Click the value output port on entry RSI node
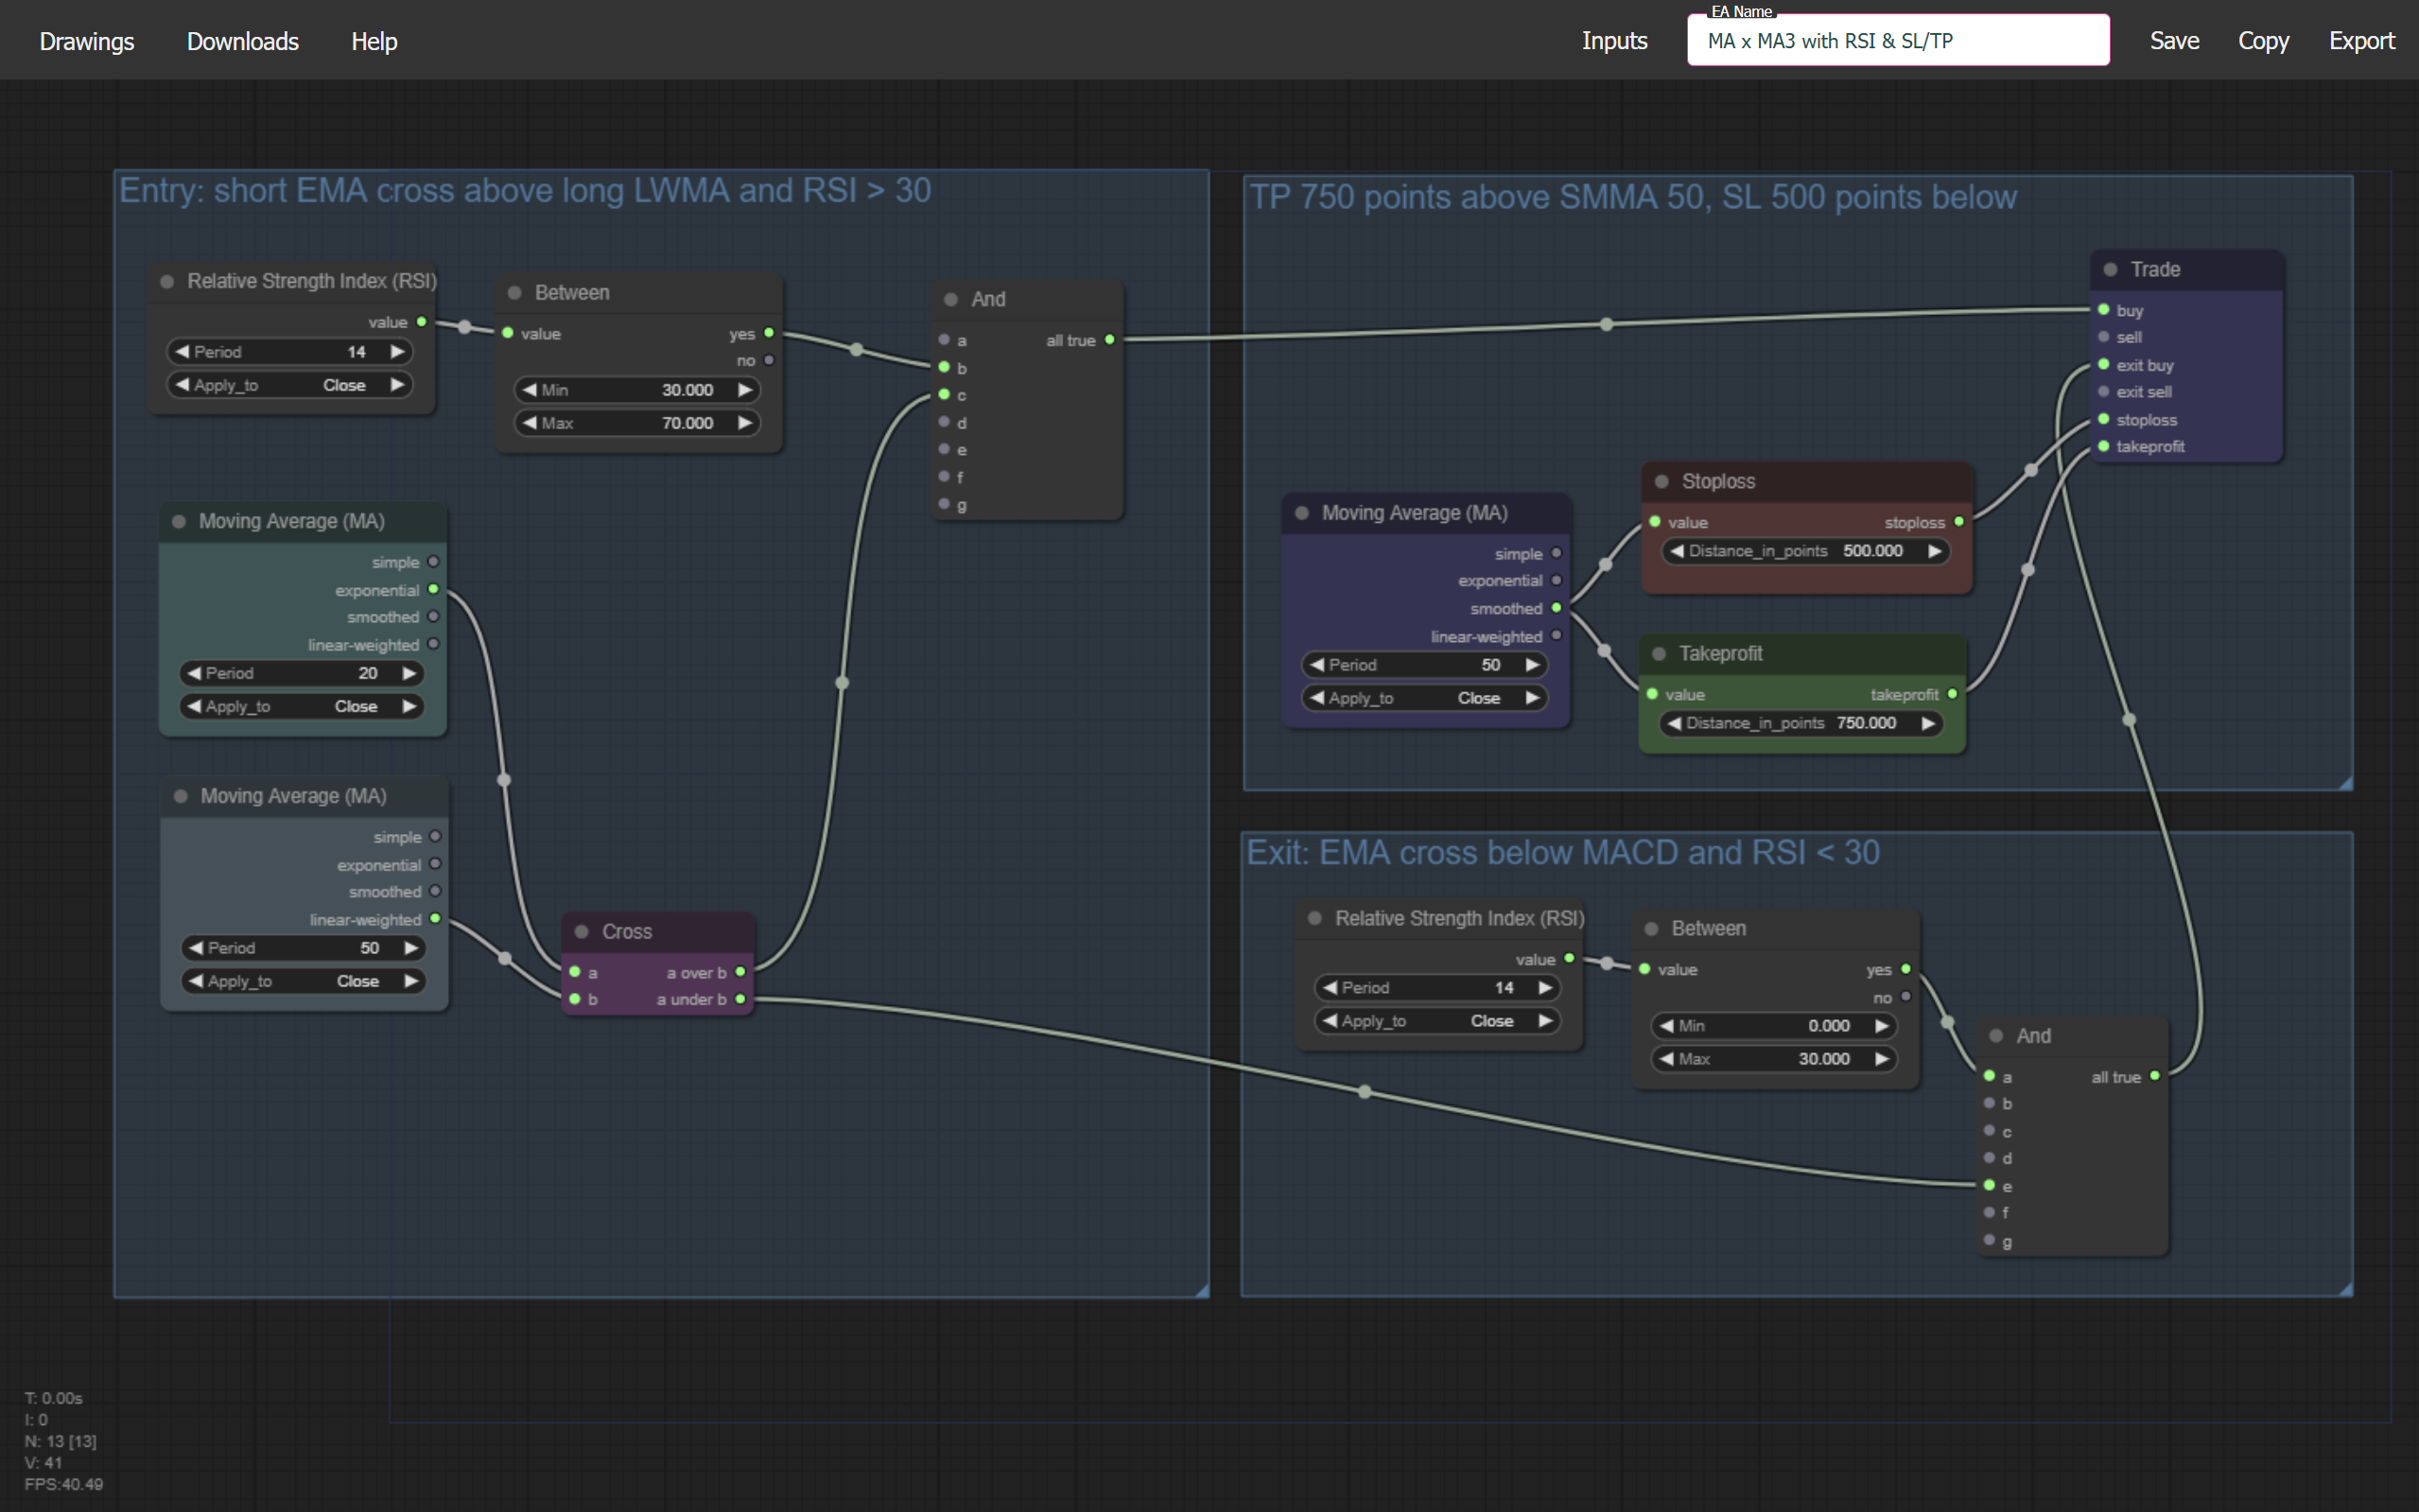The image size is (2419, 1512). point(421,321)
